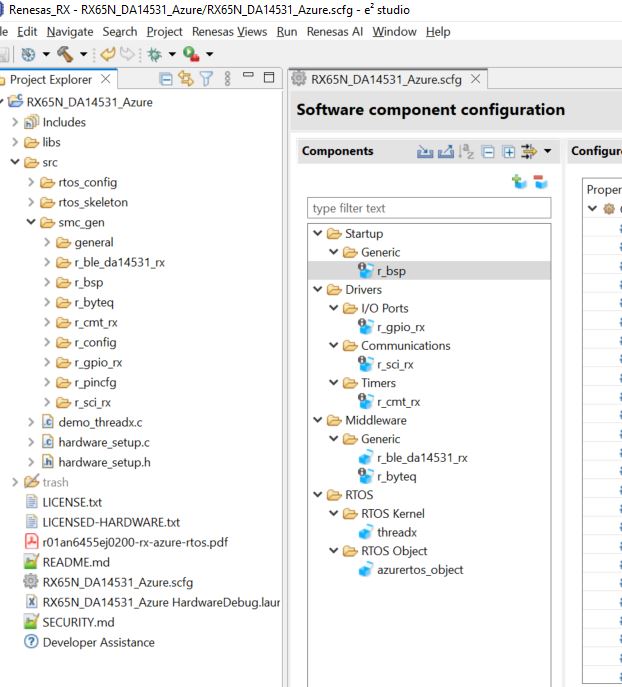This screenshot has width=622, height=687.
Task: Open the Edit menu
Action: pos(27,32)
